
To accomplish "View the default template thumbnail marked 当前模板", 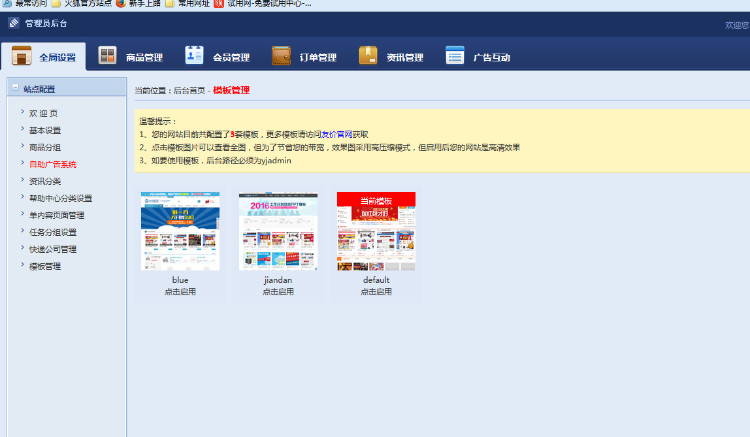I will point(376,231).
